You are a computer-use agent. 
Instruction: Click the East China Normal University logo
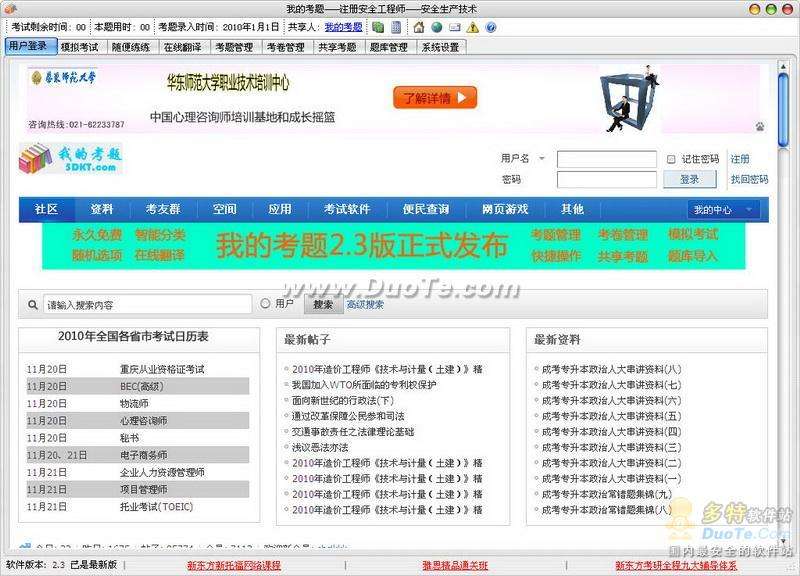(64, 77)
